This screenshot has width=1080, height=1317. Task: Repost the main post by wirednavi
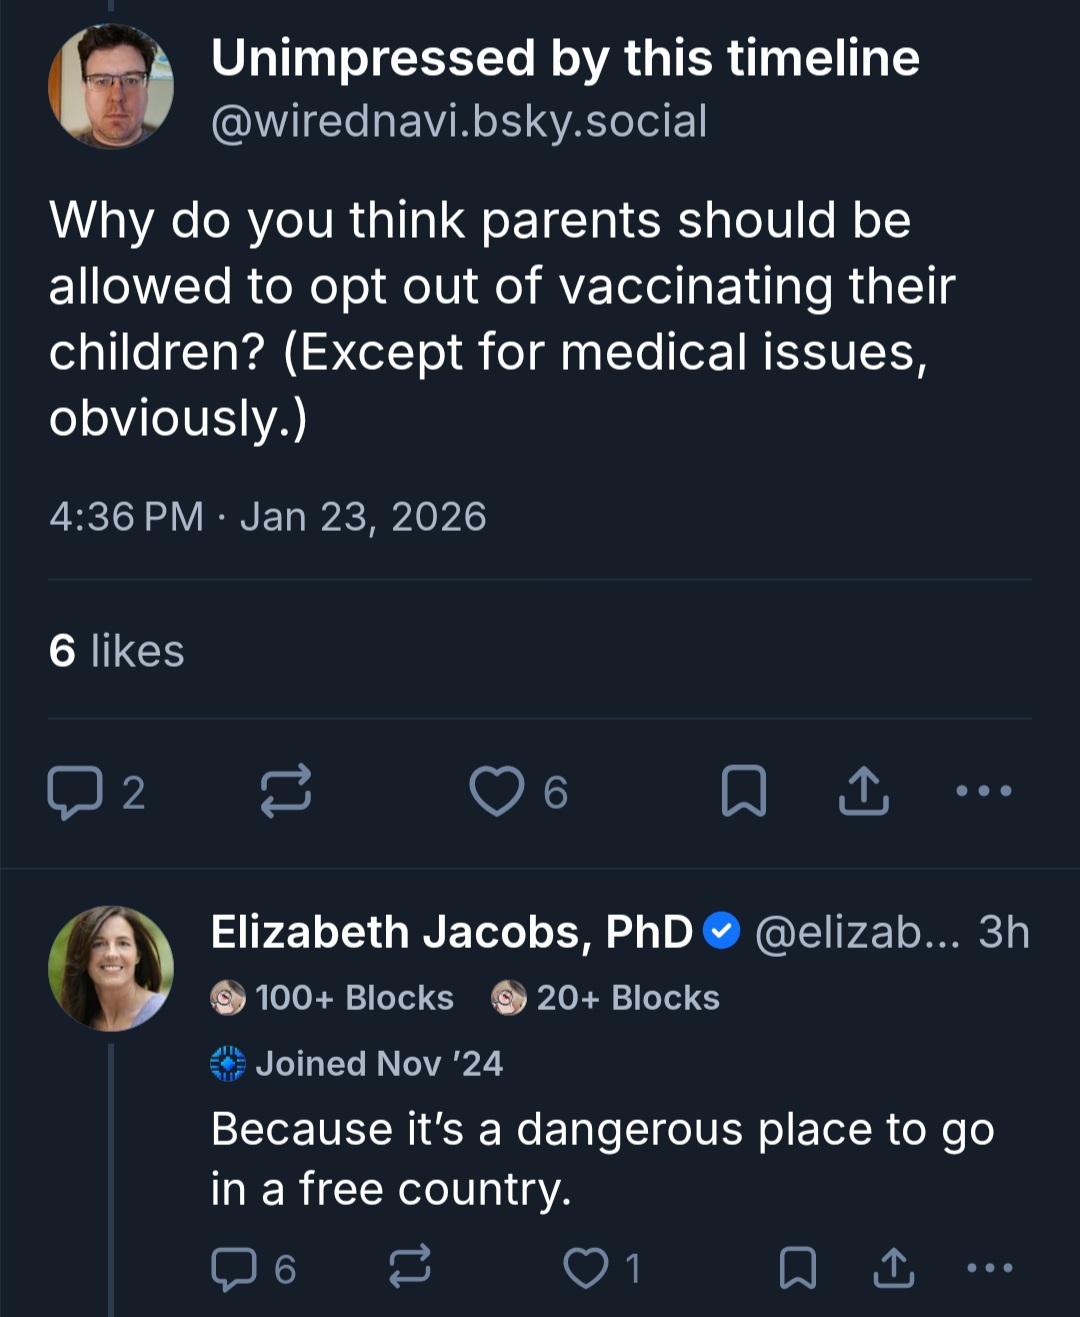coord(286,792)
